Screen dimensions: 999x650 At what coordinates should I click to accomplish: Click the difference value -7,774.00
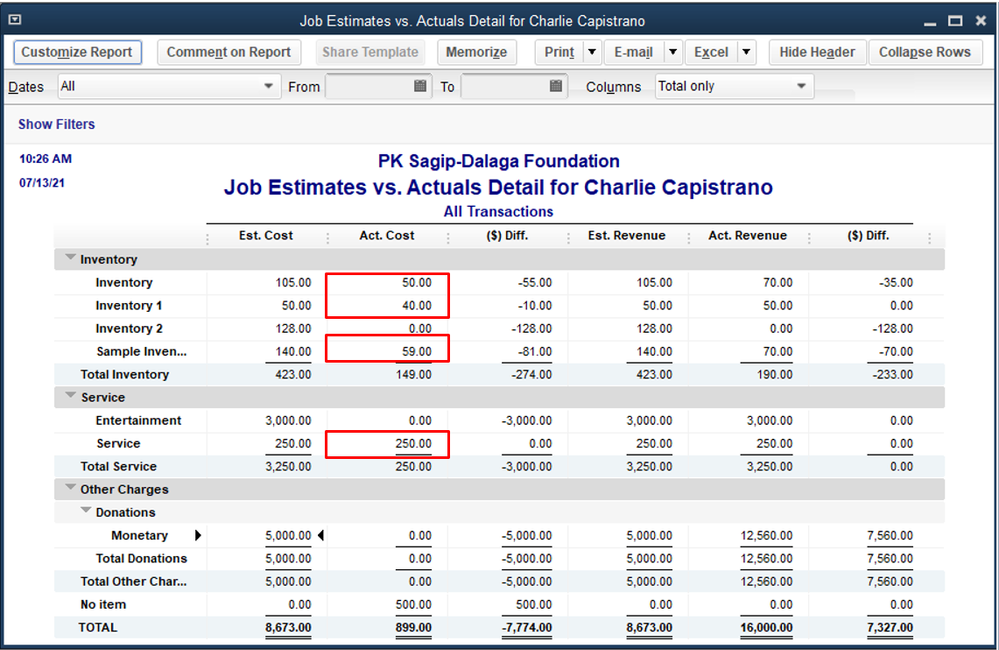[527, 627]
